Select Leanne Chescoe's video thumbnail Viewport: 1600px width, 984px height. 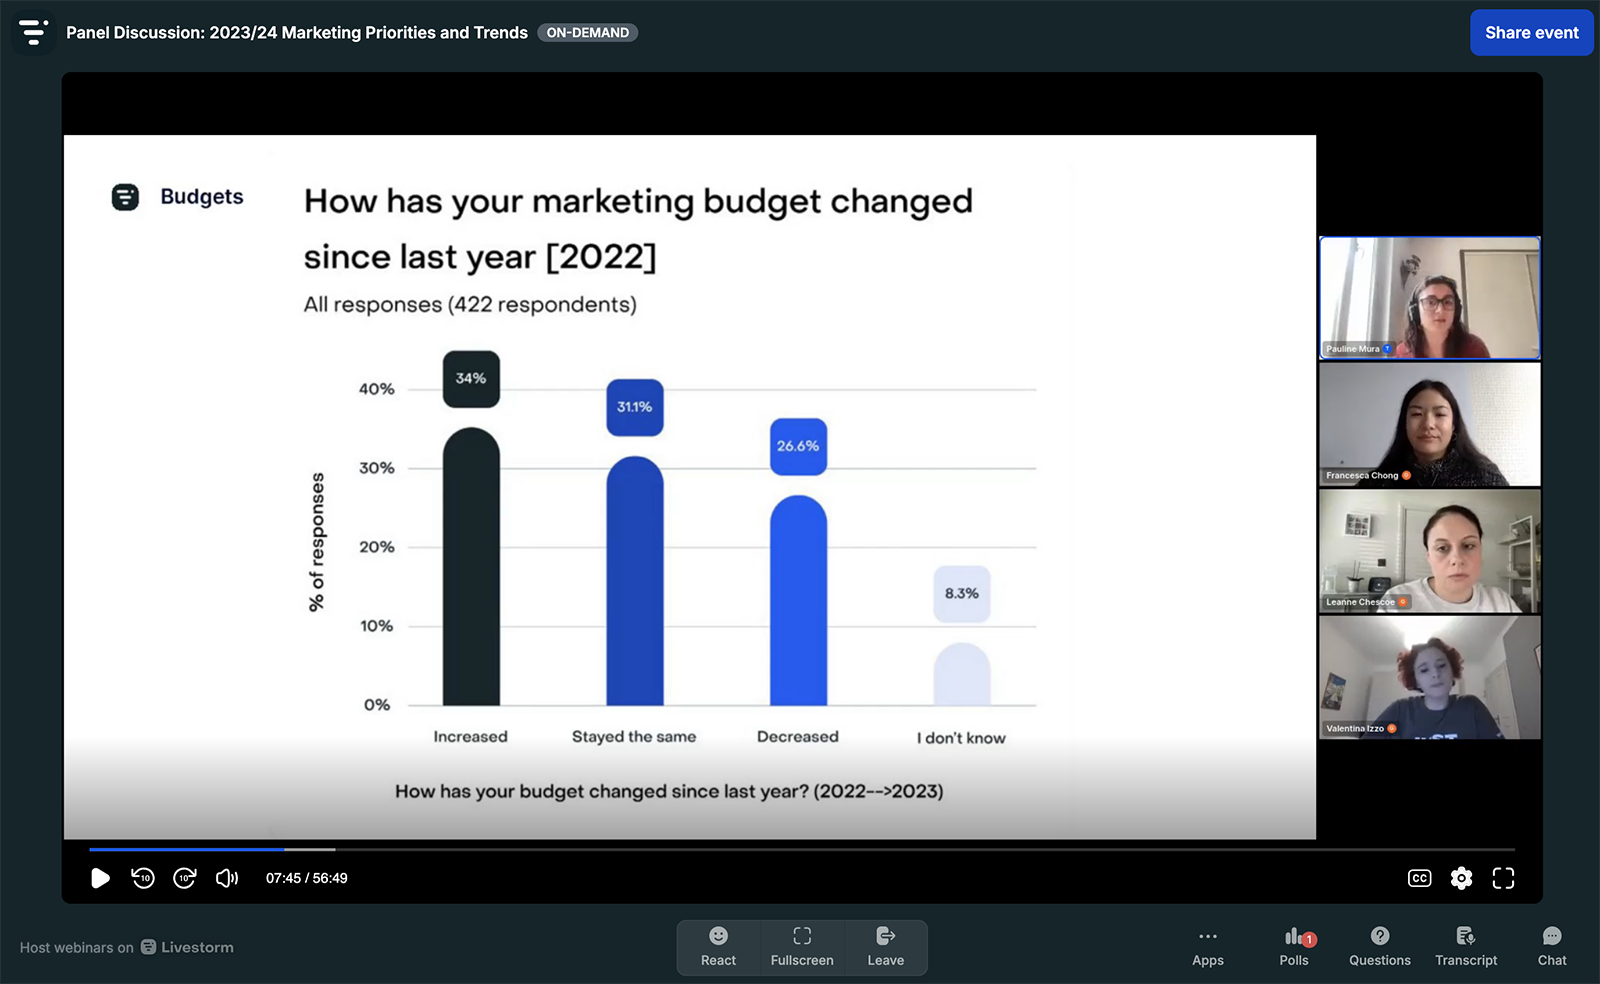[x=1430, y=551]
